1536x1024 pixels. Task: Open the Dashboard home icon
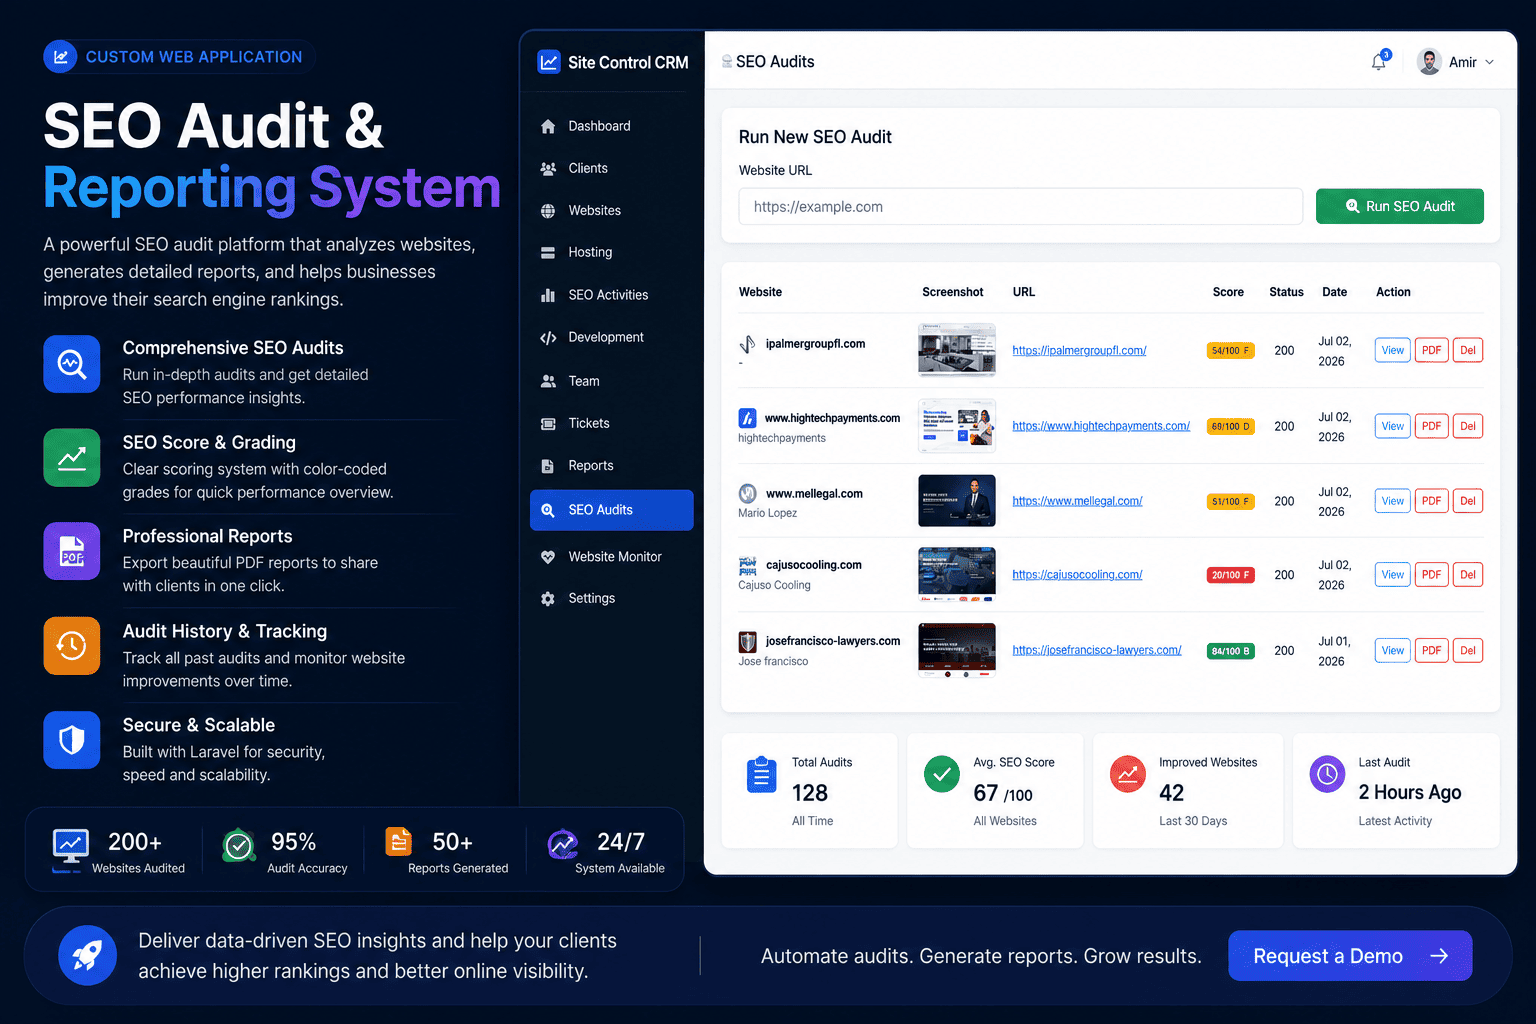pyautogui.click(x=548, y=126)
